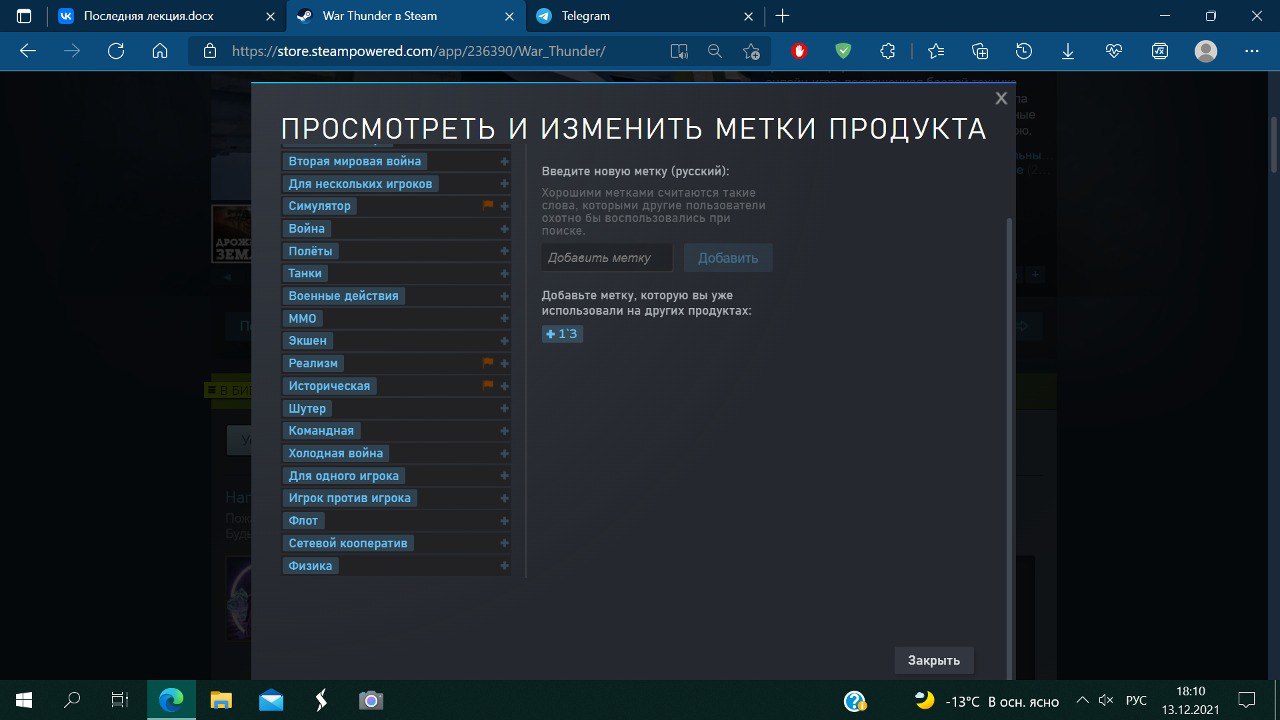
Task: Click the plus icon for the 'Физика' tag
Action: 505,566
